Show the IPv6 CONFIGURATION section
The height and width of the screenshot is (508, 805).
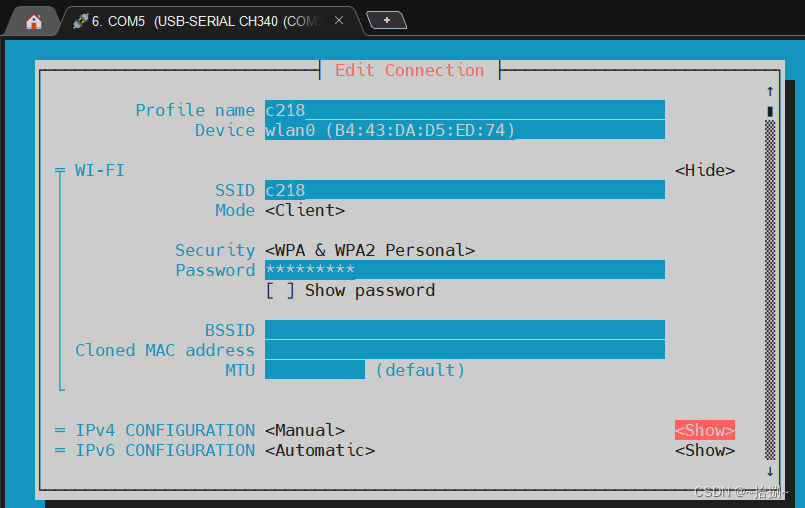(704, 450)
